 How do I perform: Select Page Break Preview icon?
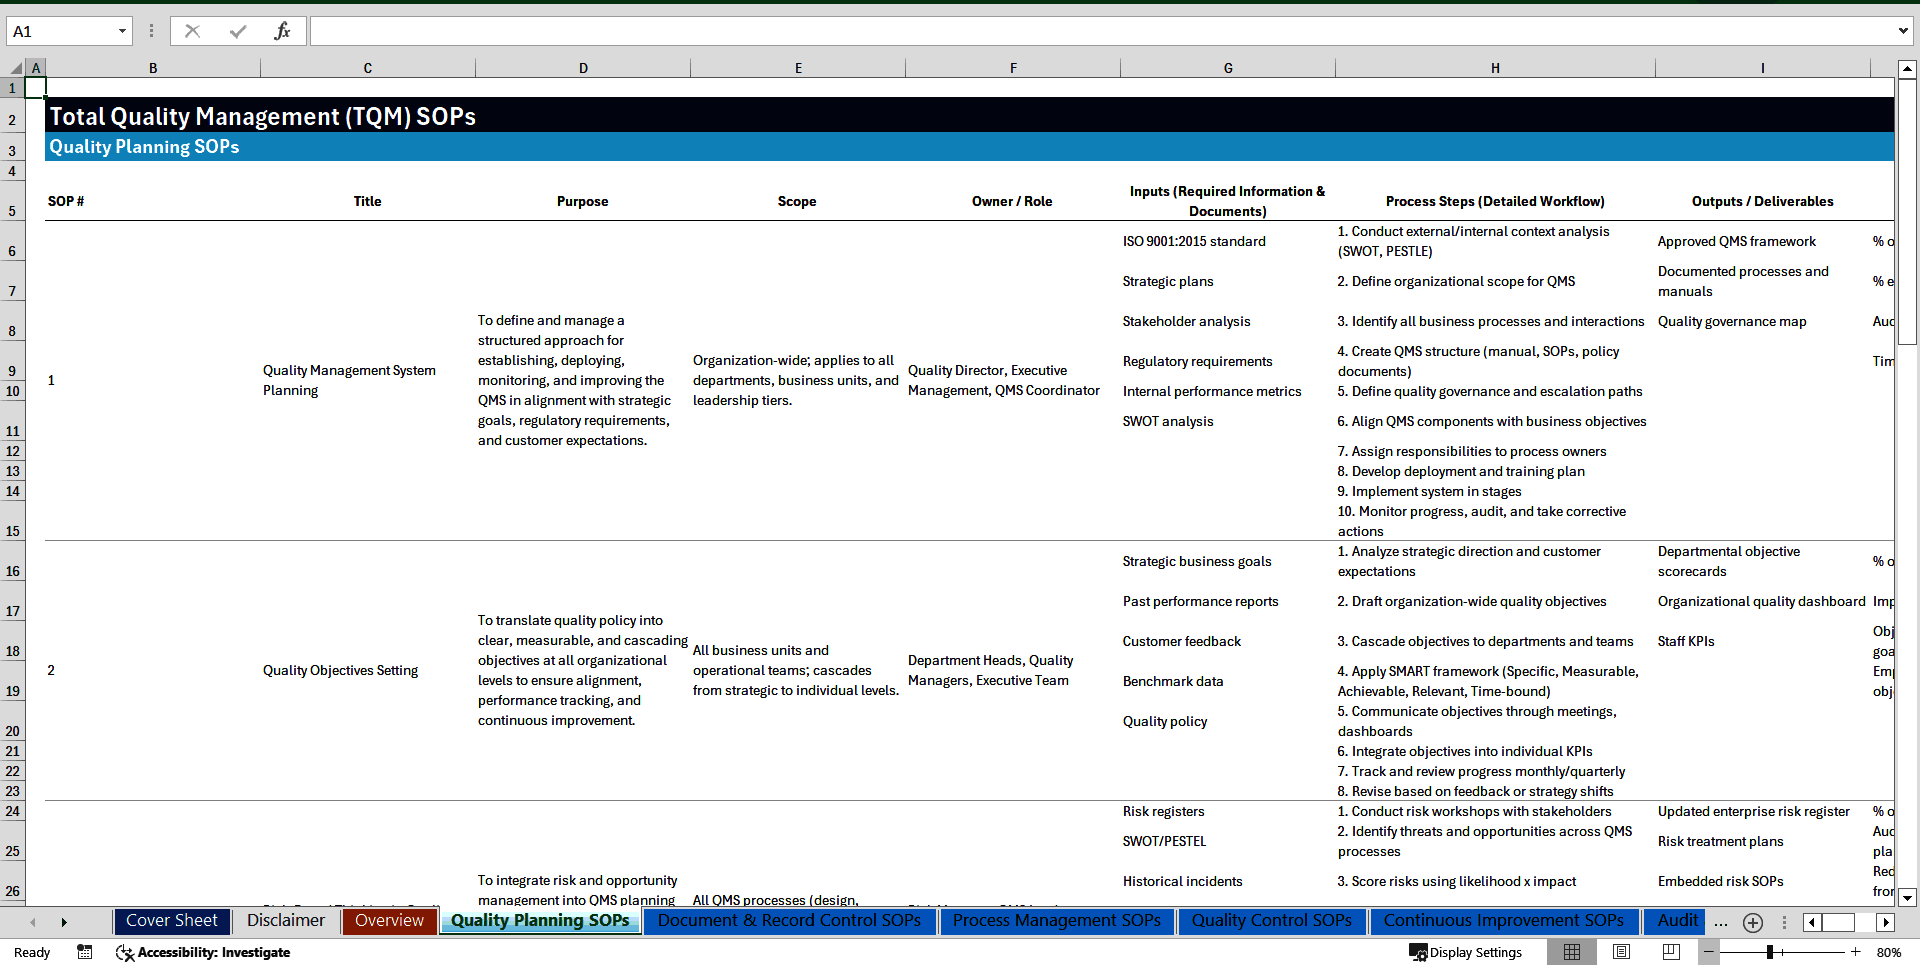(x=1672, y=952)
